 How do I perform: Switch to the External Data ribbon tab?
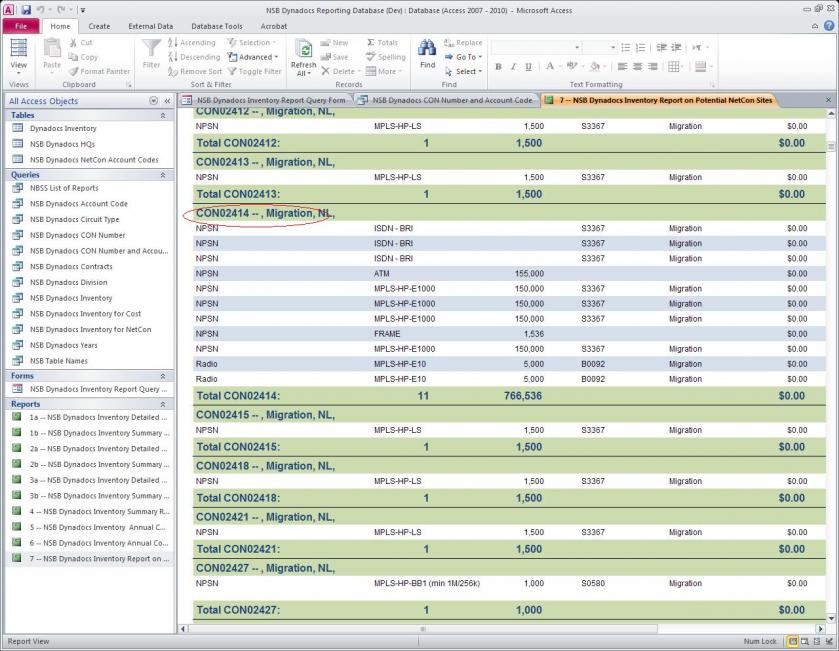pyautogui.click(x=150, y=26)
